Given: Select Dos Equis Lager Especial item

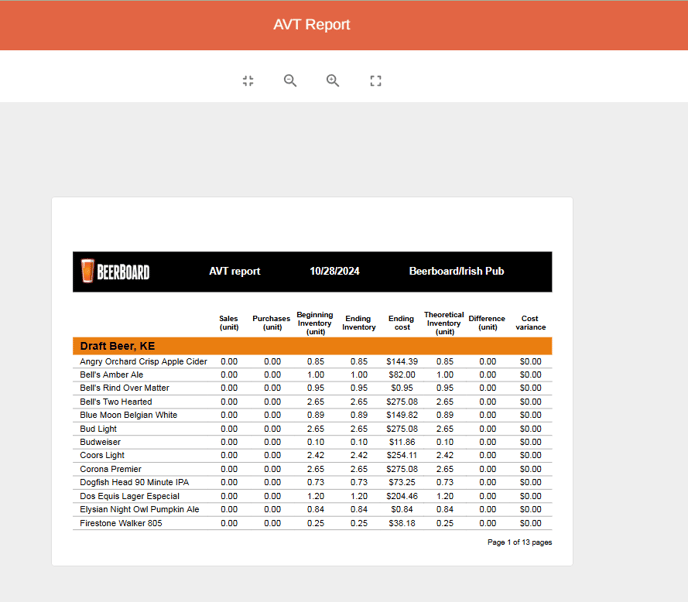Looking at the screenshot, I should pyautogui.click(x=129, y=496).
